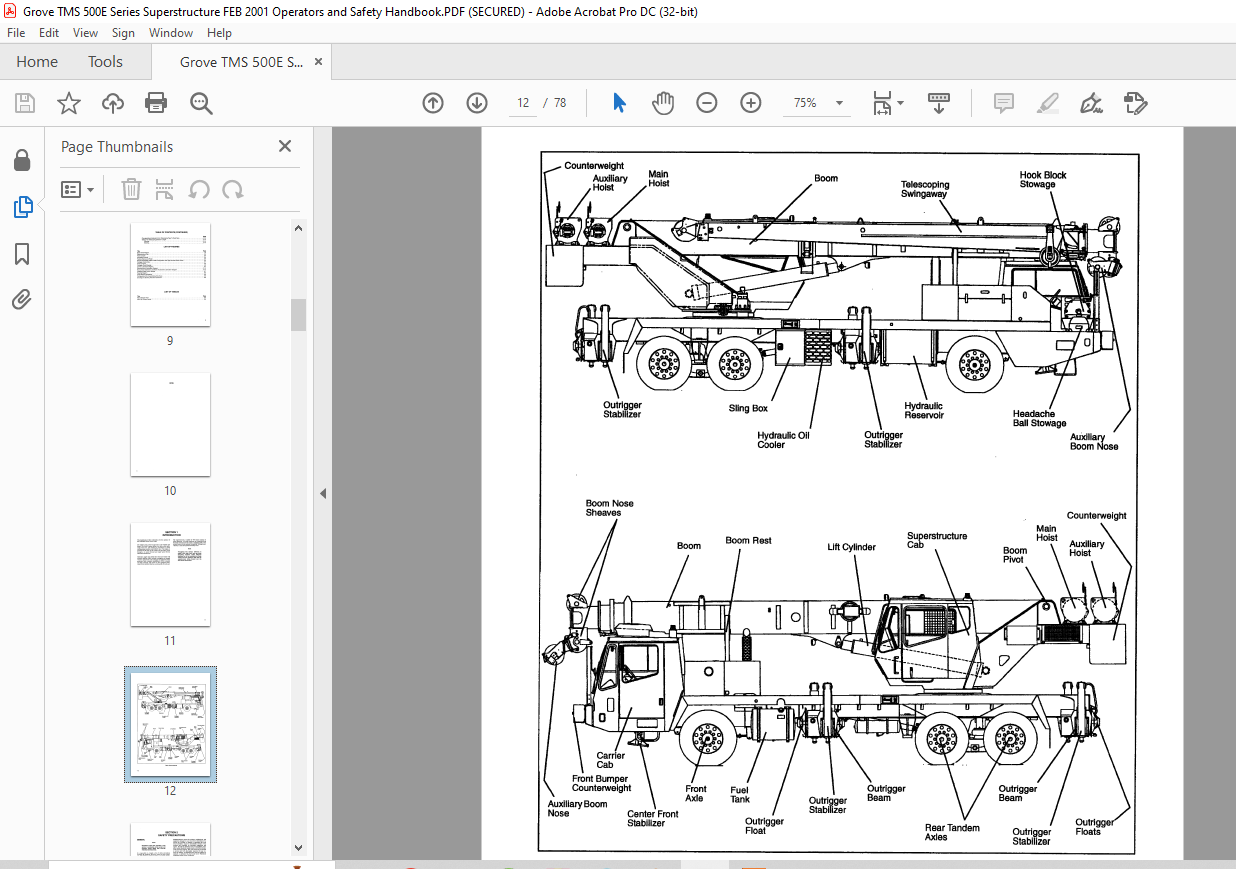Select page 12 thumbnail
The width and height of the screenshot is (1236, 869).
click(170, 725)
